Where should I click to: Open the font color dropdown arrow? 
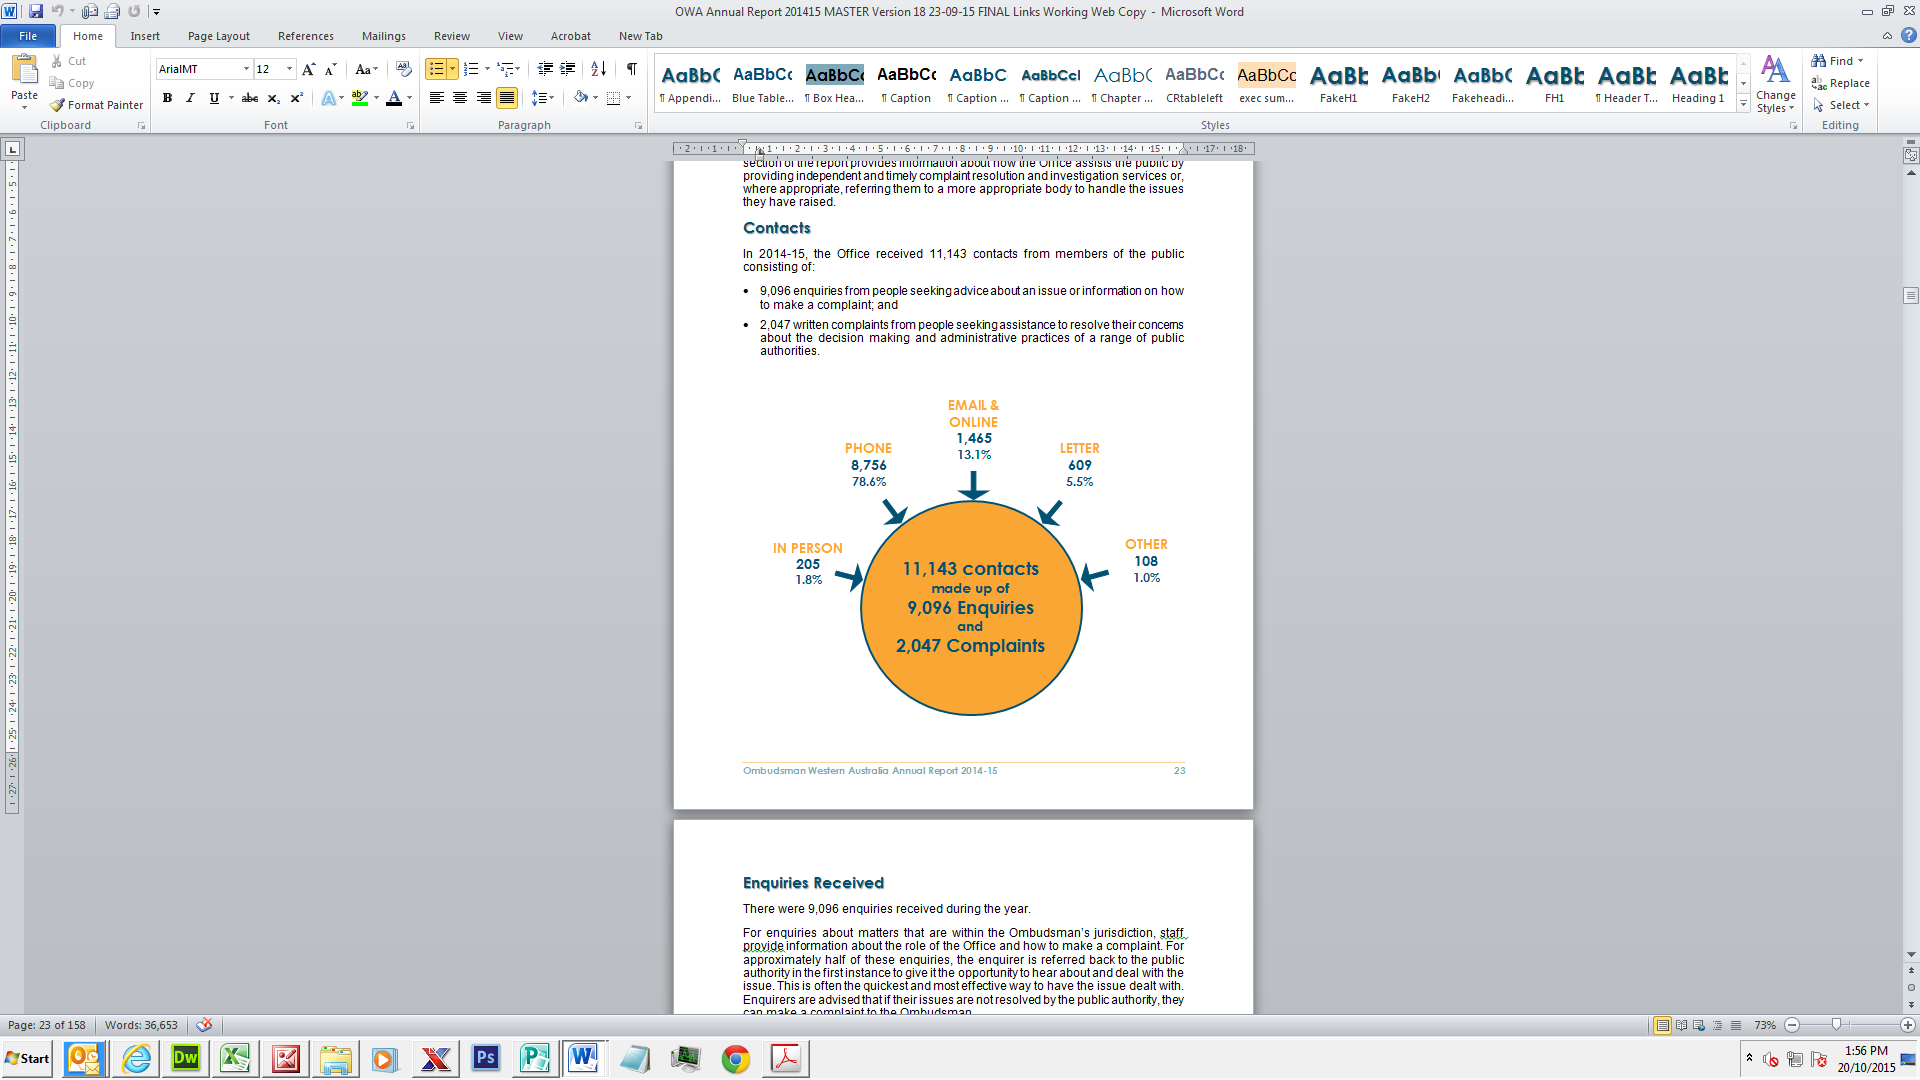coord(409,98)
